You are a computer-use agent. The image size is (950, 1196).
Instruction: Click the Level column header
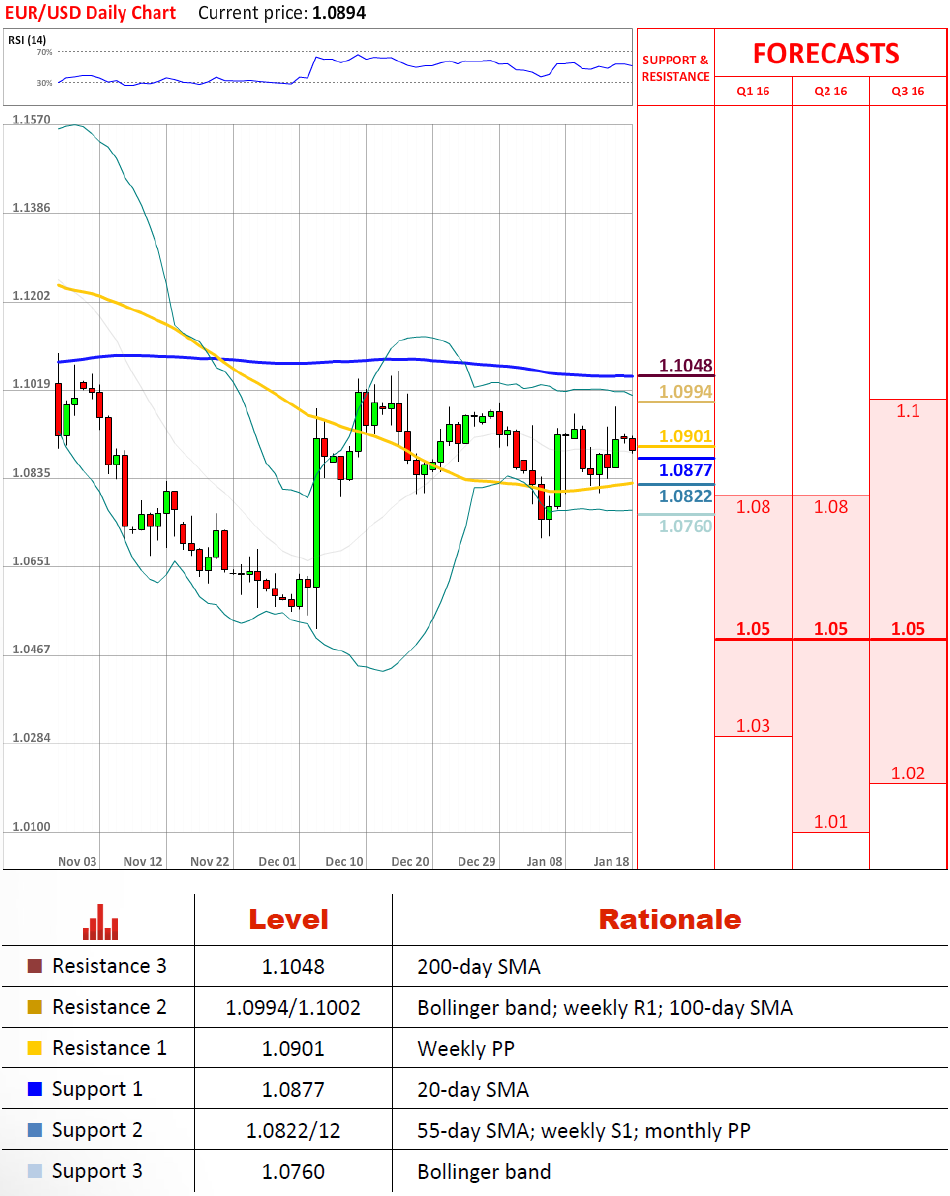(x=288, y=920)
